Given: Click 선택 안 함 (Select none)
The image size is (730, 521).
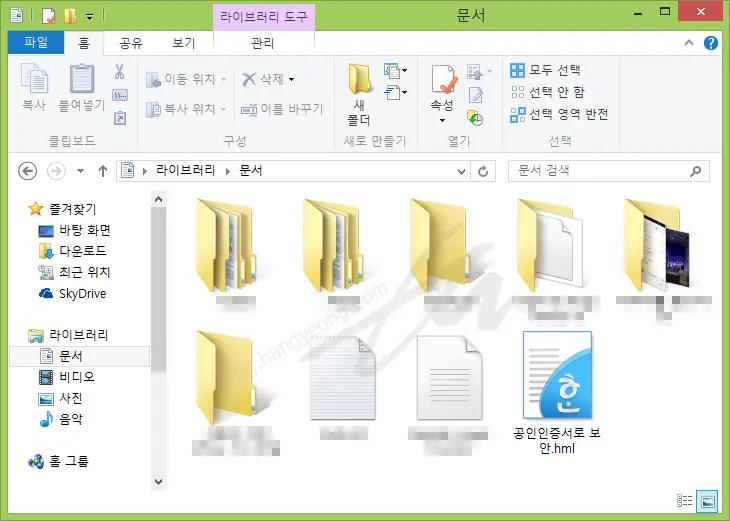Looking at the screenshot, I should point(548,92).
